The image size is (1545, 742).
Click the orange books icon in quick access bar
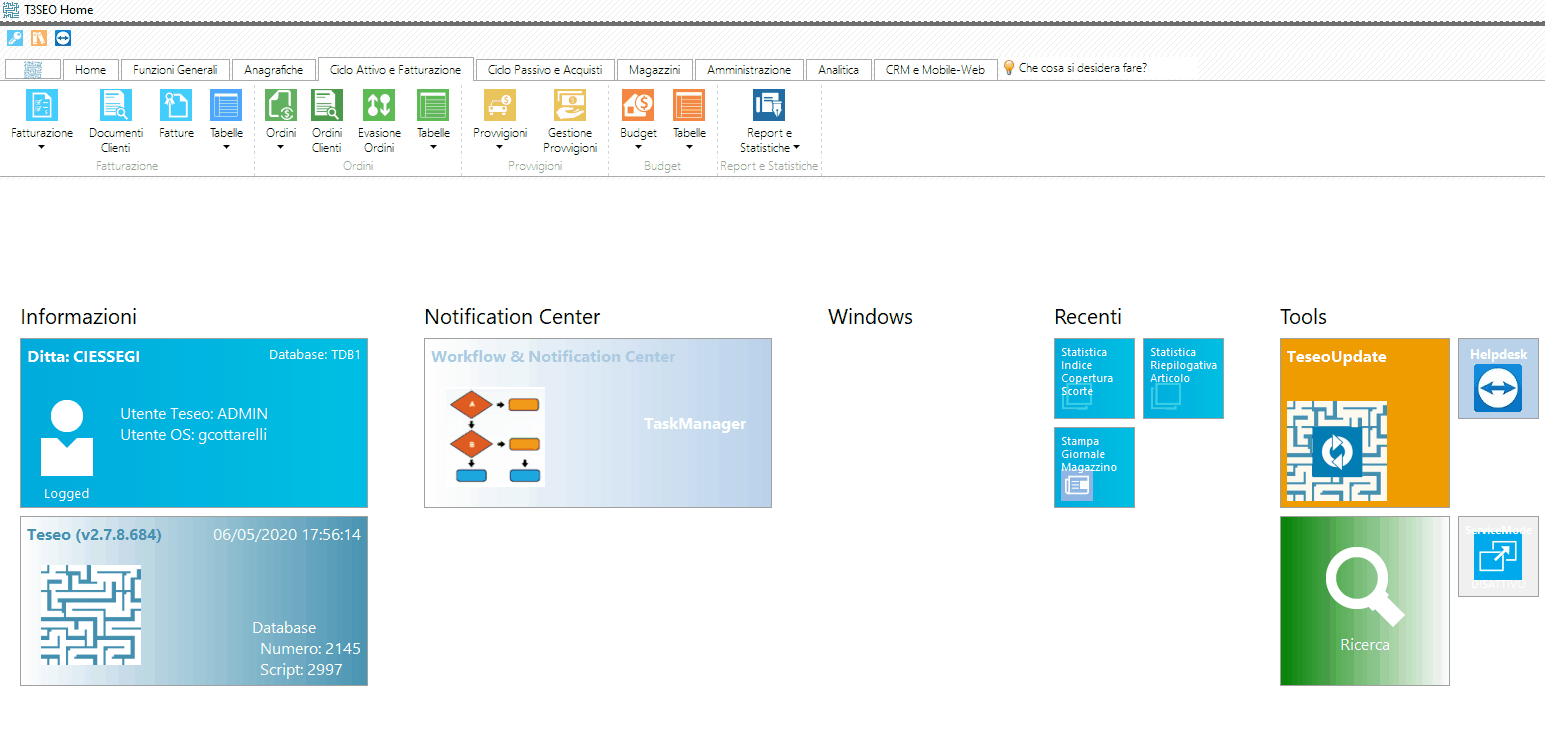tap(39, 38)
